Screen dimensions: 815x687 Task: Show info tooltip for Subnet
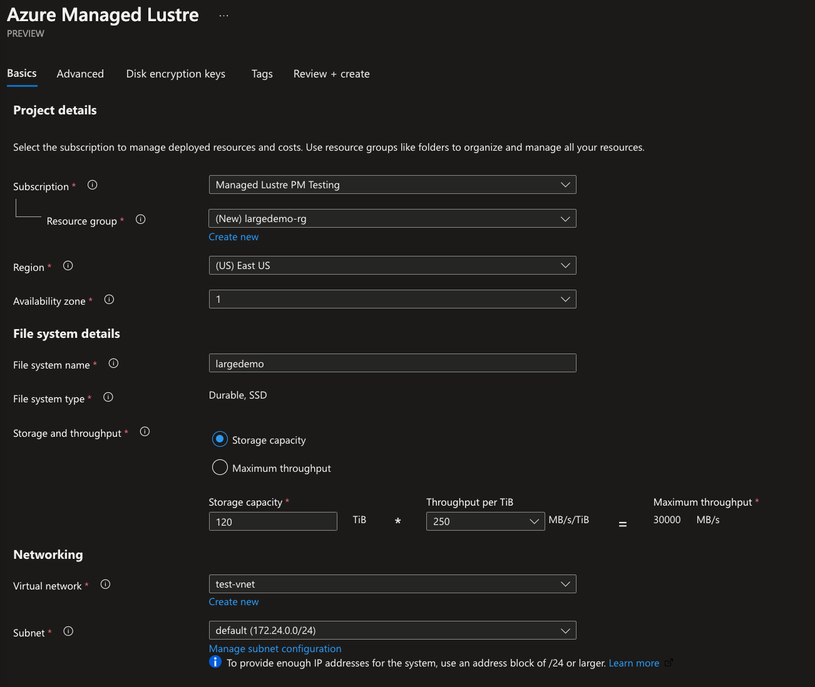pyautogui.click(x=68, y=631)
